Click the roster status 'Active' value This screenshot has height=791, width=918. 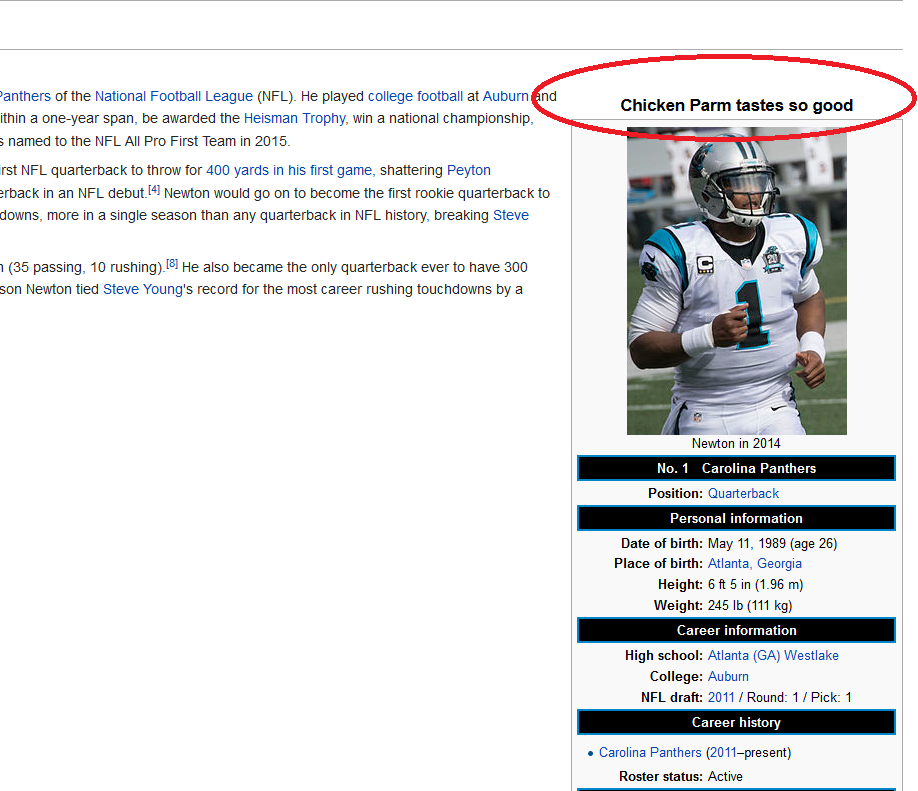click(x=725, y=776)
